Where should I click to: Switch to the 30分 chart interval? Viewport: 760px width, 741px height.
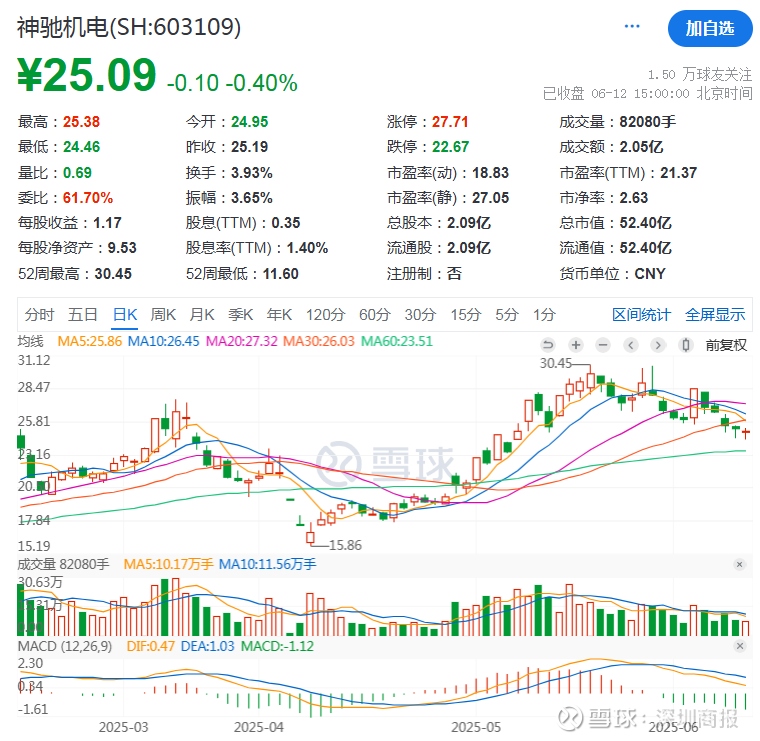click(x=420, y=315)
